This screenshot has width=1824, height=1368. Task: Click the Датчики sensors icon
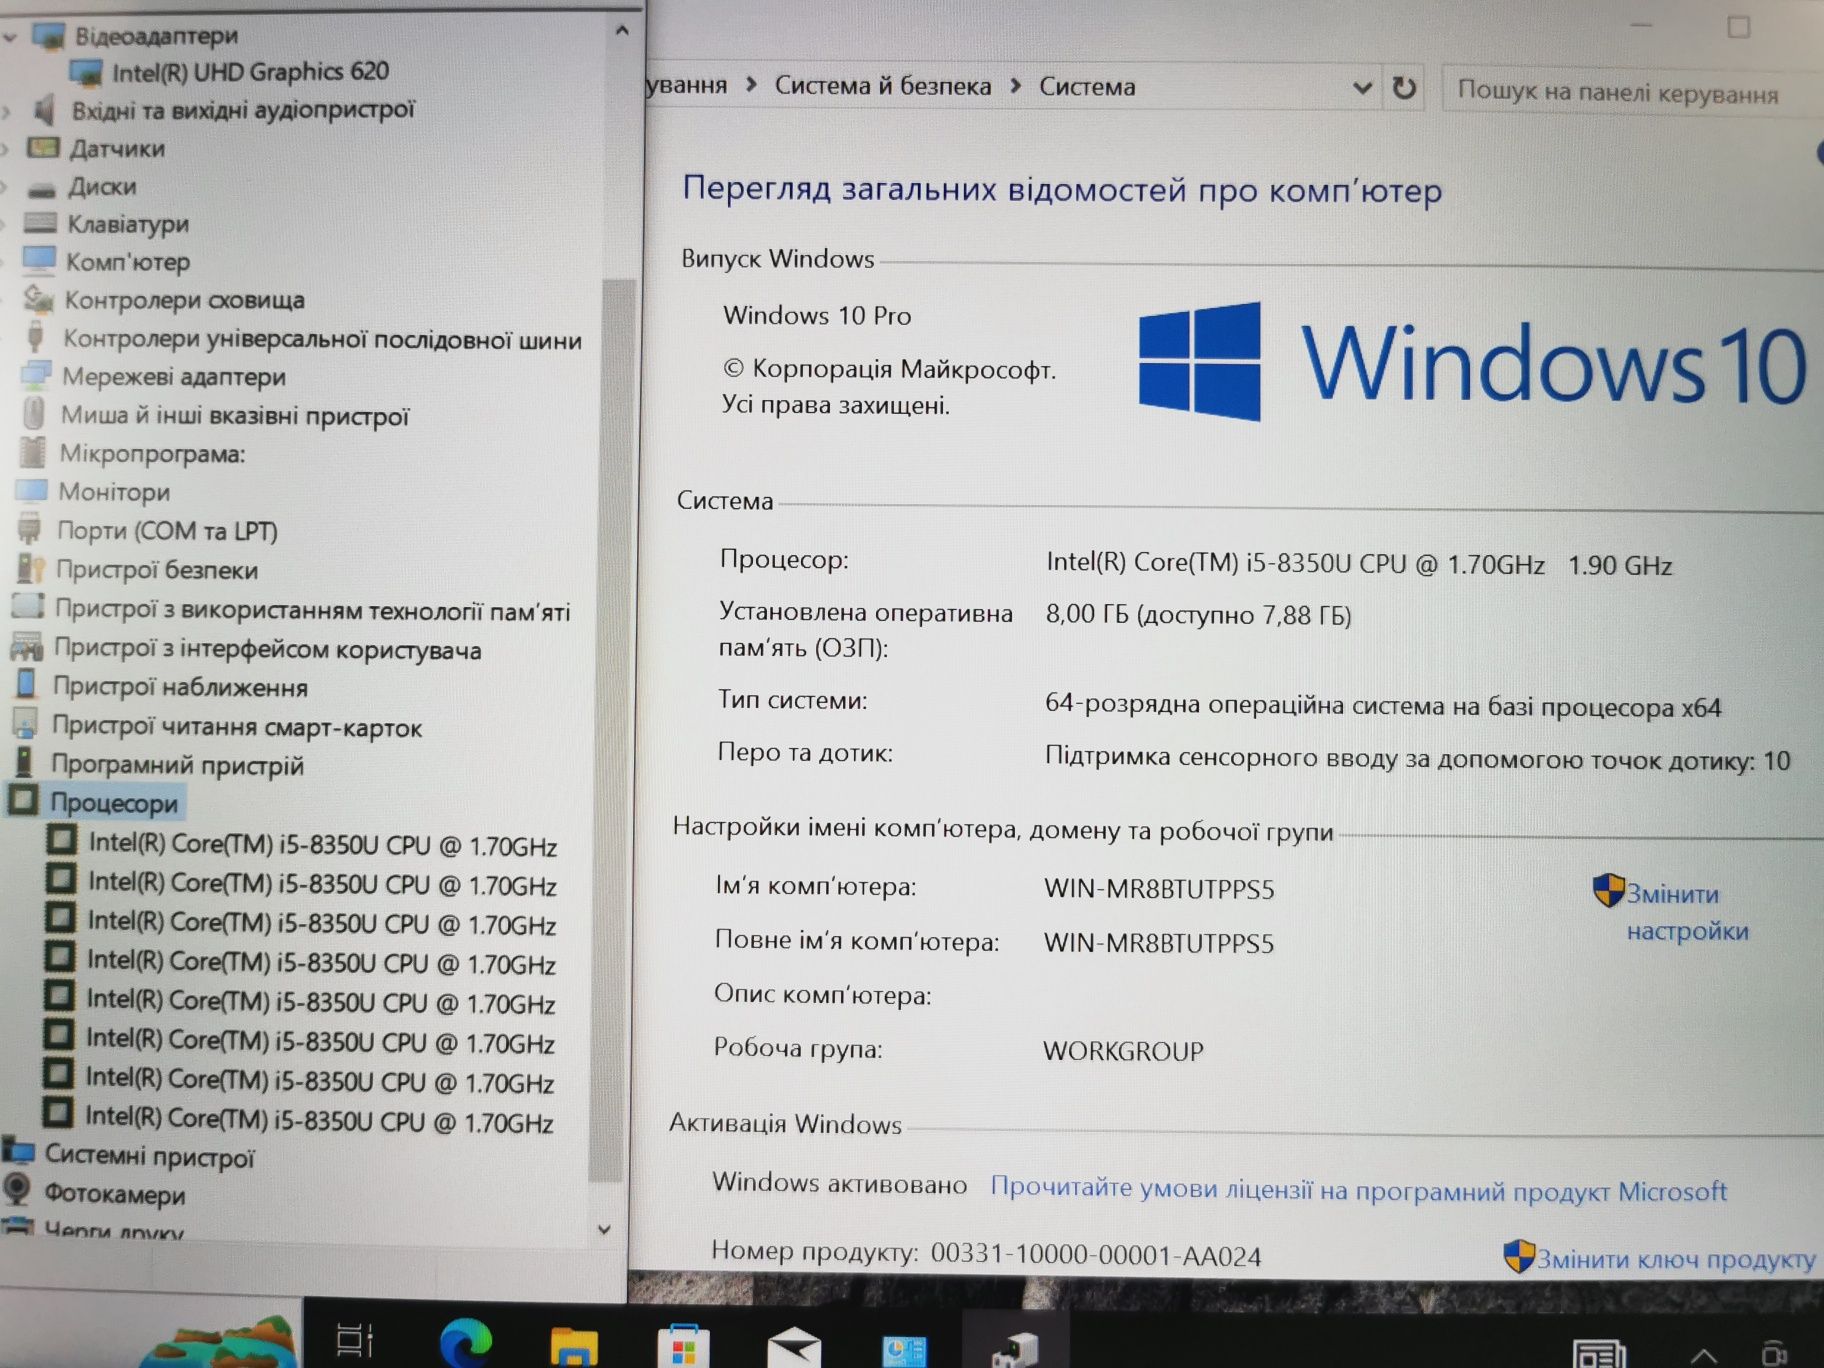point(43,148)
